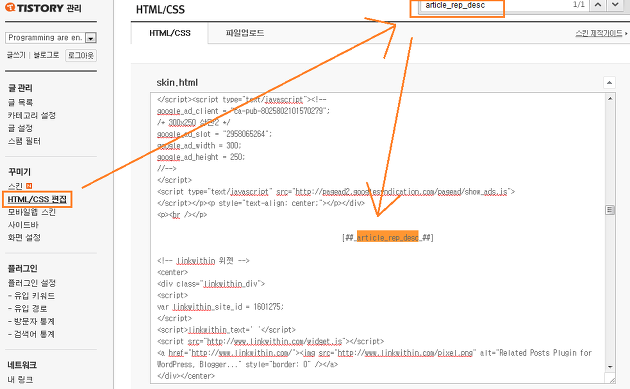Open the blog selector dropdown
Screen dimensions: 630x389
[91, 38]
